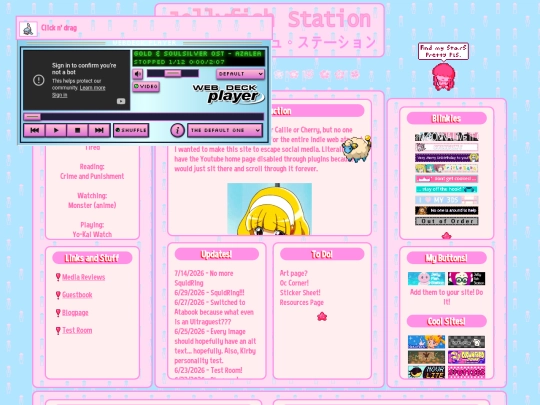540x405 pixels.
Task: Play the track in Web Deck Player
Action: (56, 130)
